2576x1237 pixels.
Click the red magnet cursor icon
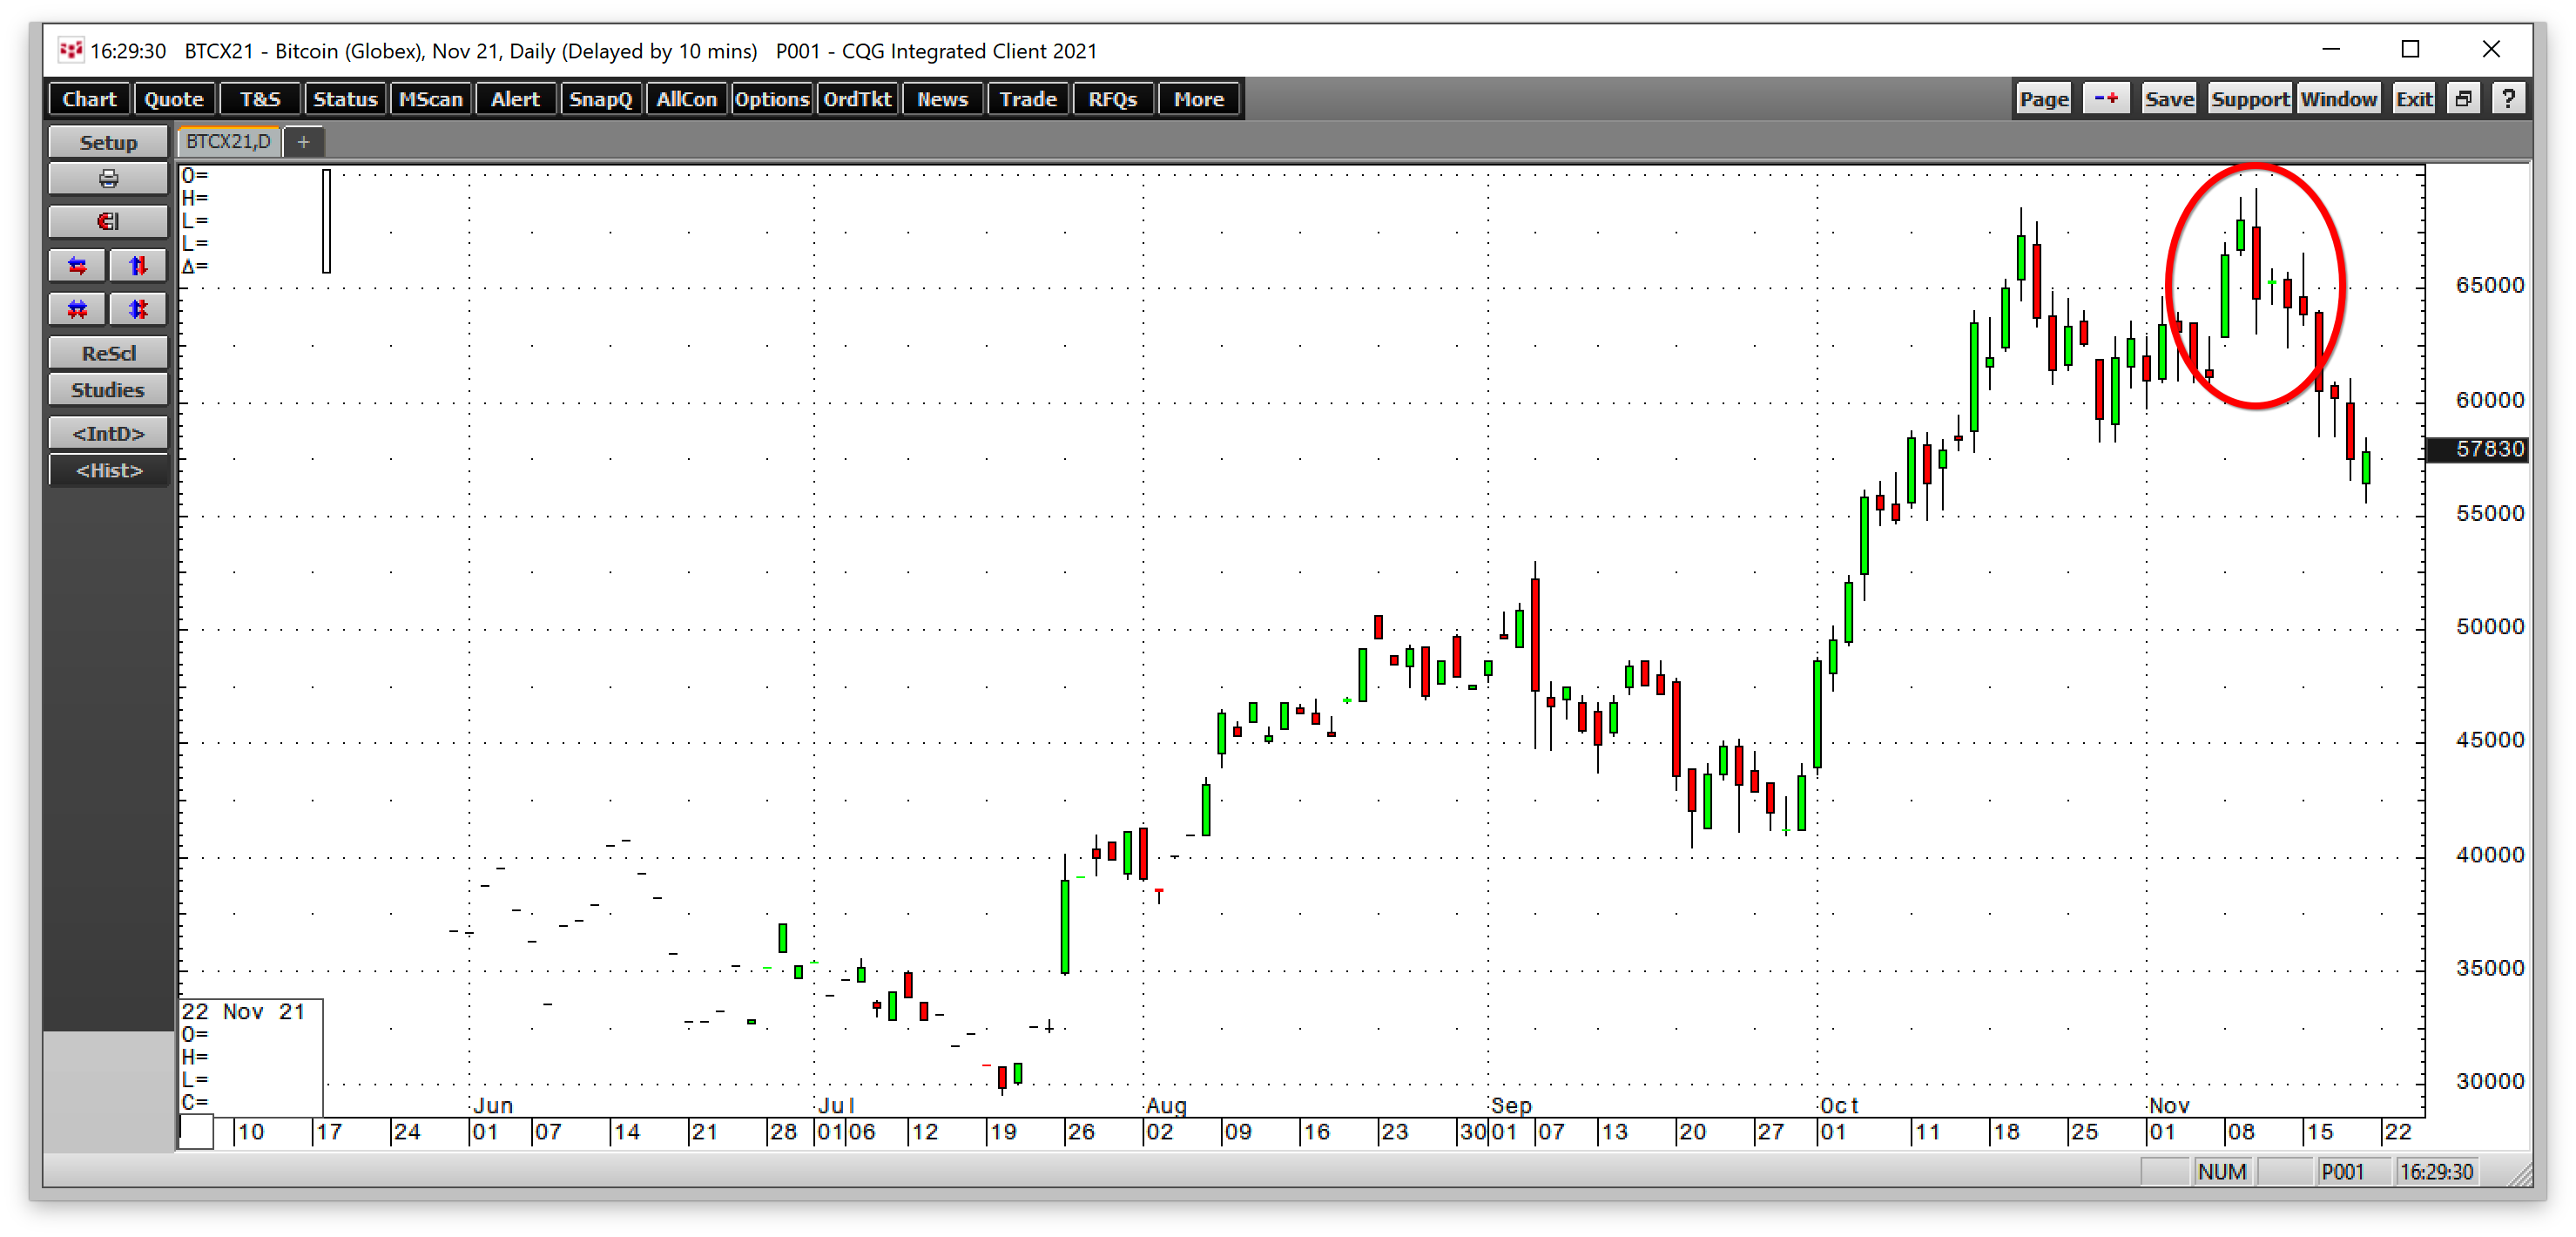pyautogui.click(x=108, y=221)
